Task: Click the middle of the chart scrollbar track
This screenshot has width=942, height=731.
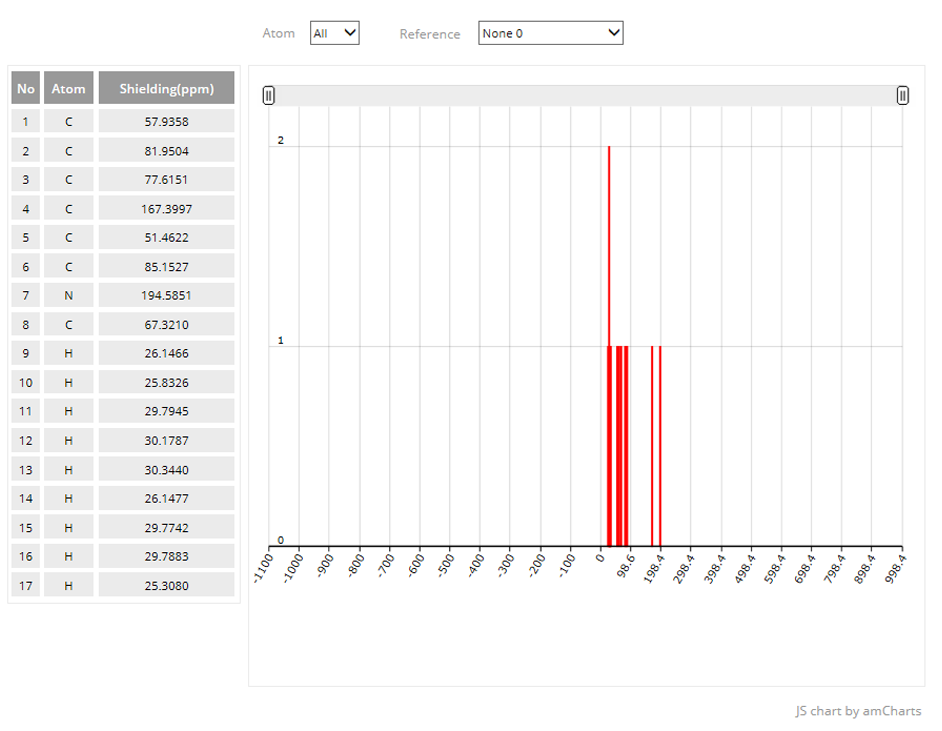Action: [x=585, y=95]
